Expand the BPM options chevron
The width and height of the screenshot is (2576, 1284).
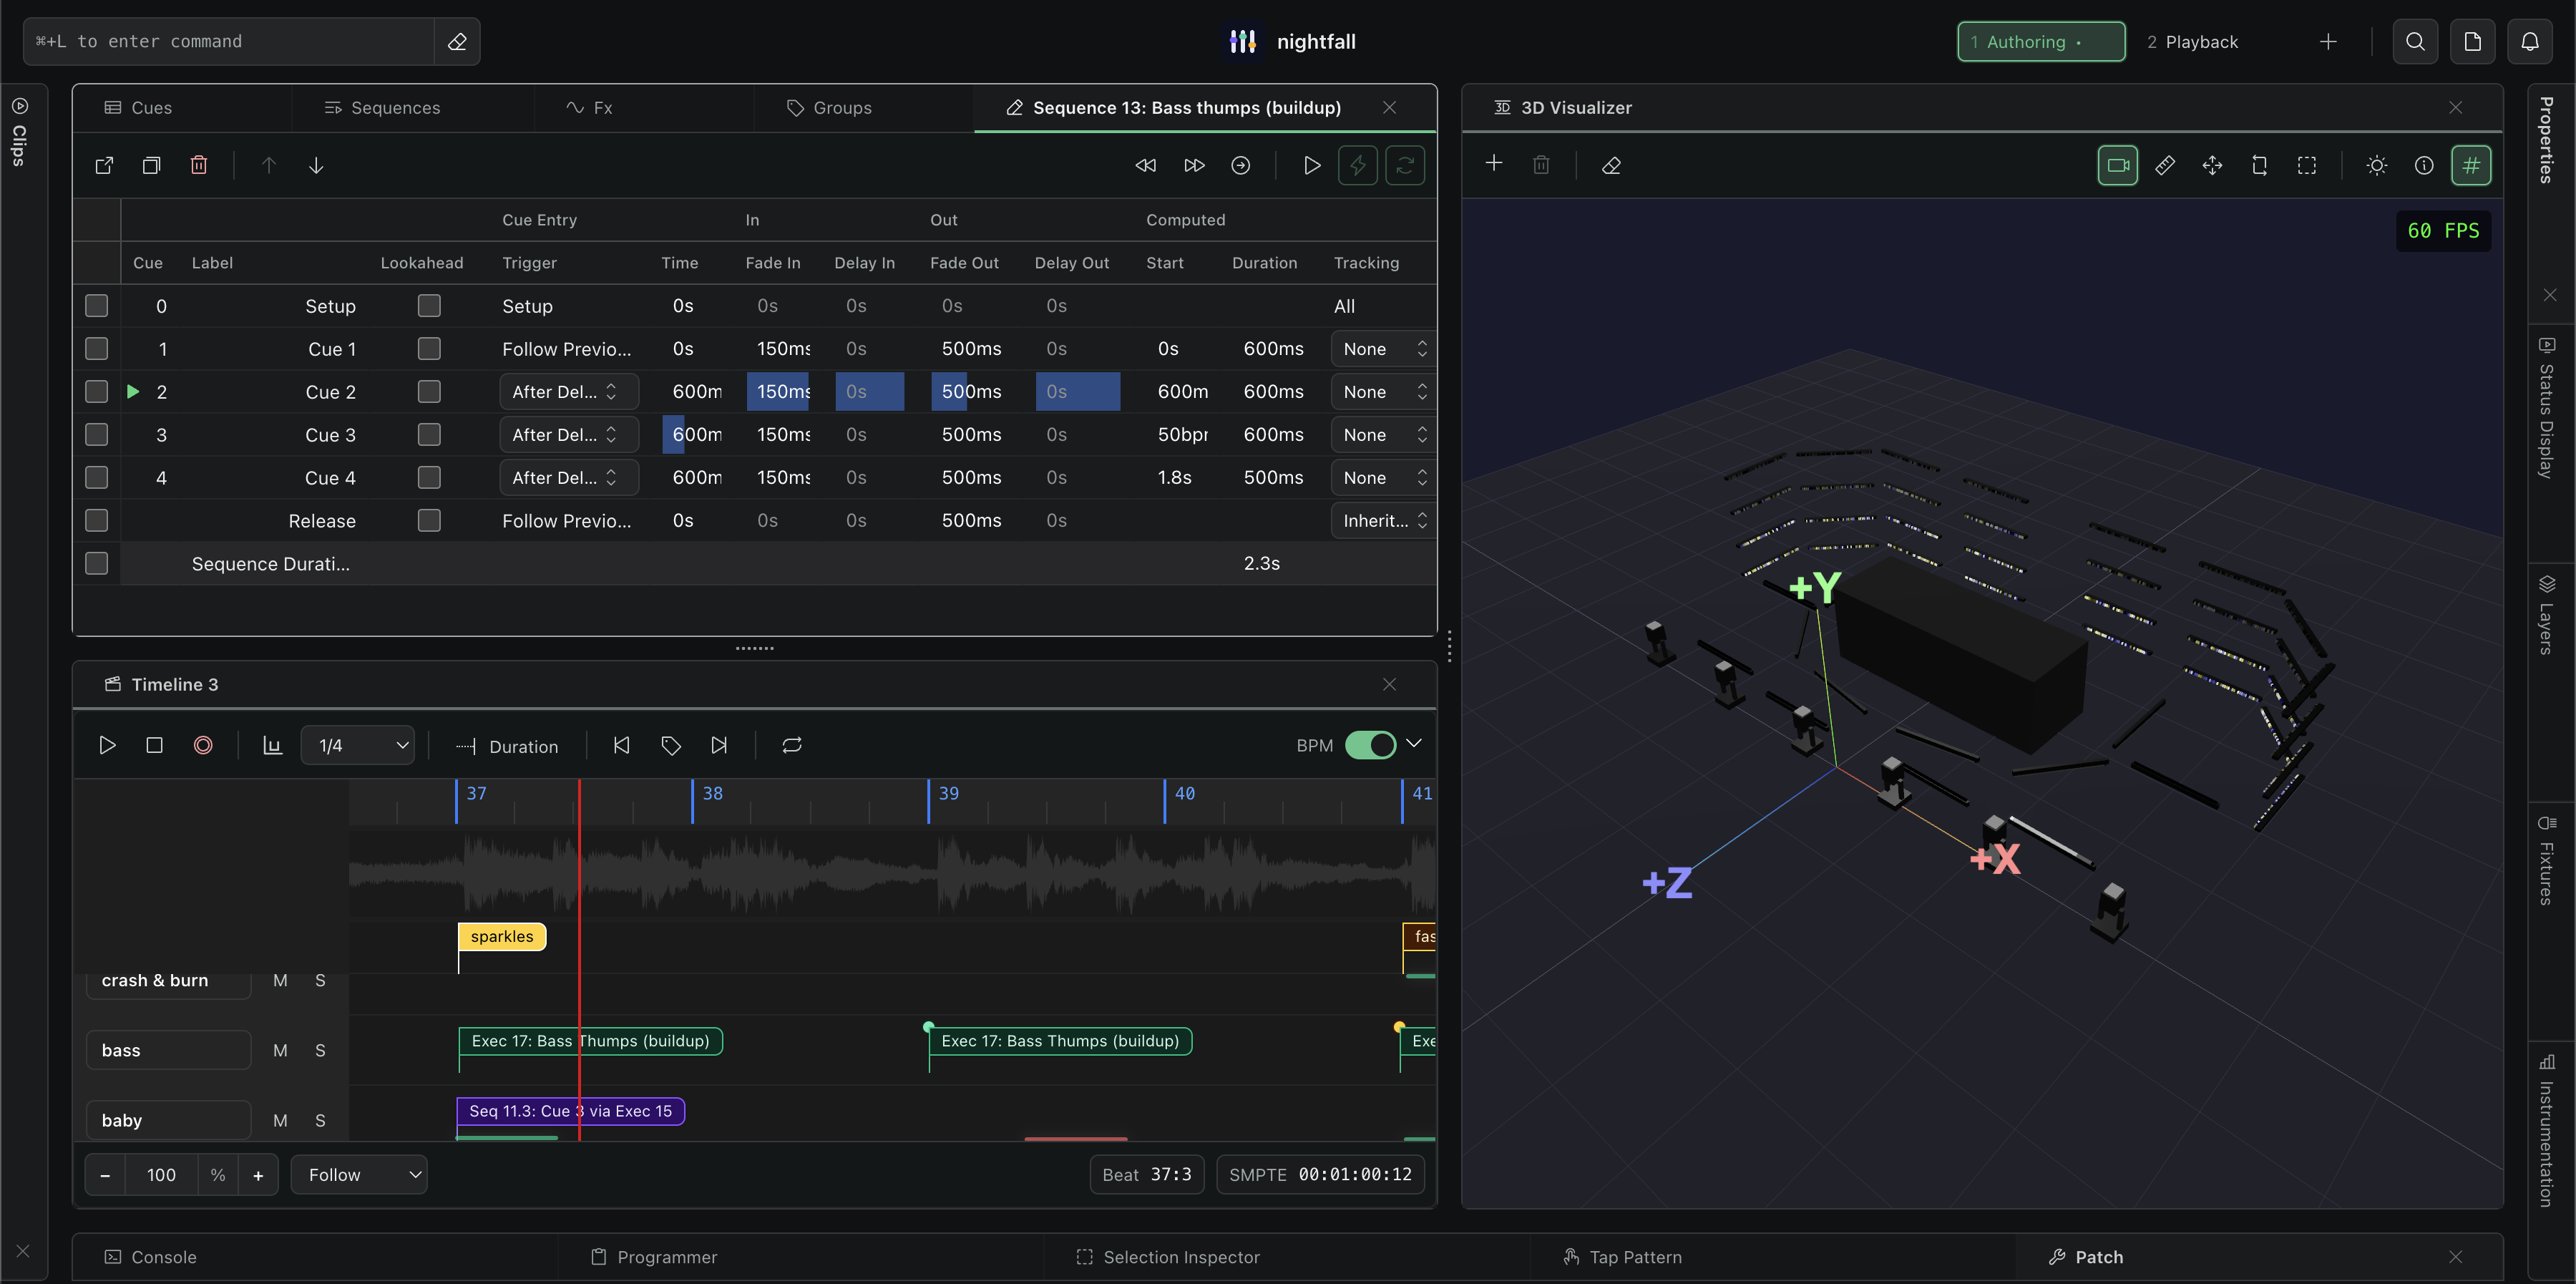click(1414, 743)
